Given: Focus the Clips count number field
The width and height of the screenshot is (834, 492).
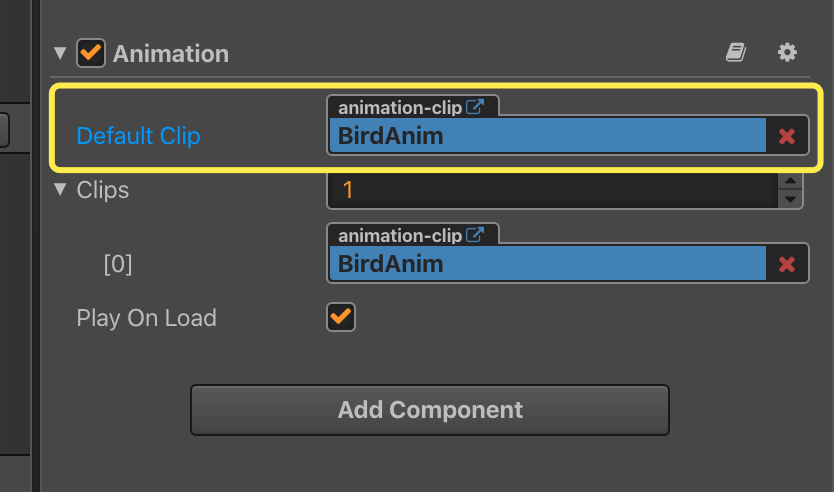Looking at the screenshot, I should 553,190.
